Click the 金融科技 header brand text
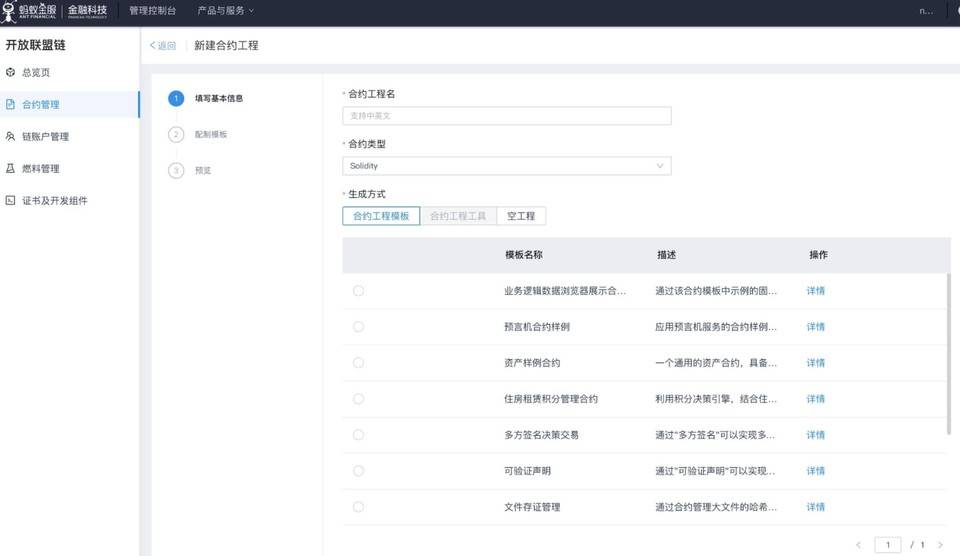Image resolution: width=960 pixels, height=556 pixels. coord(87,10)
